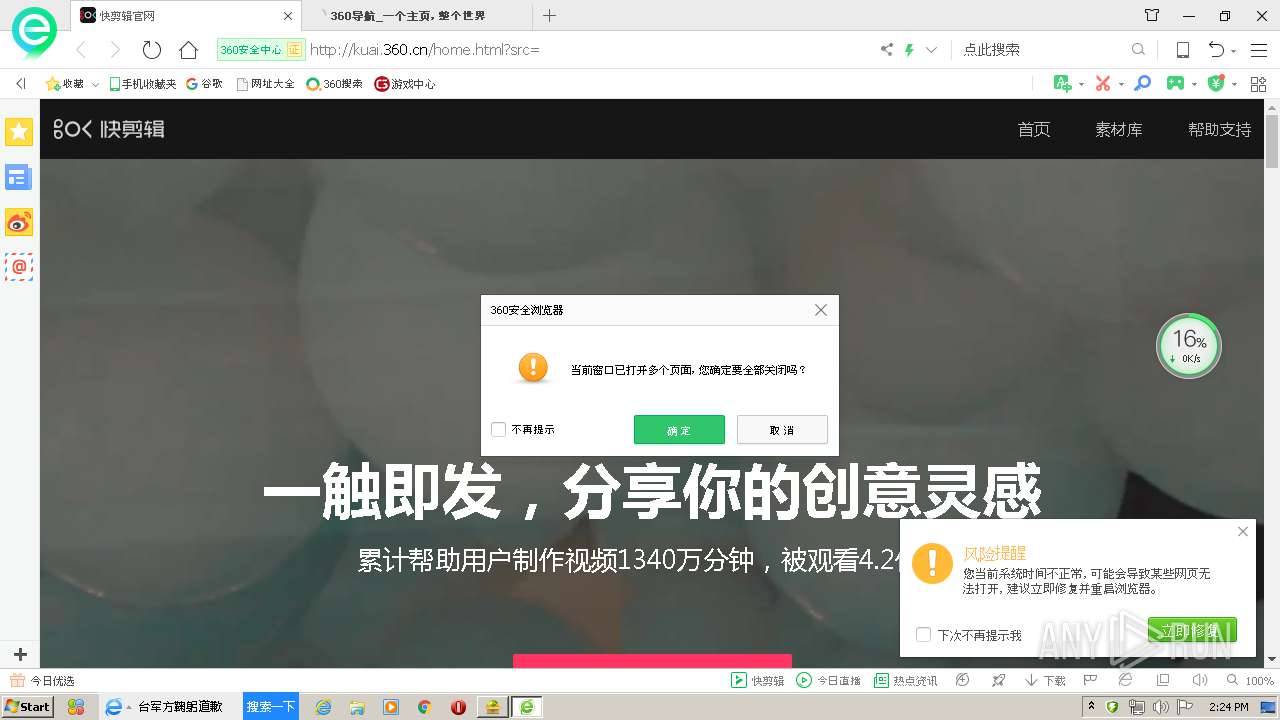Click the green game controller icon
Screen dimensions: 1280x720
pos(1176,83)
